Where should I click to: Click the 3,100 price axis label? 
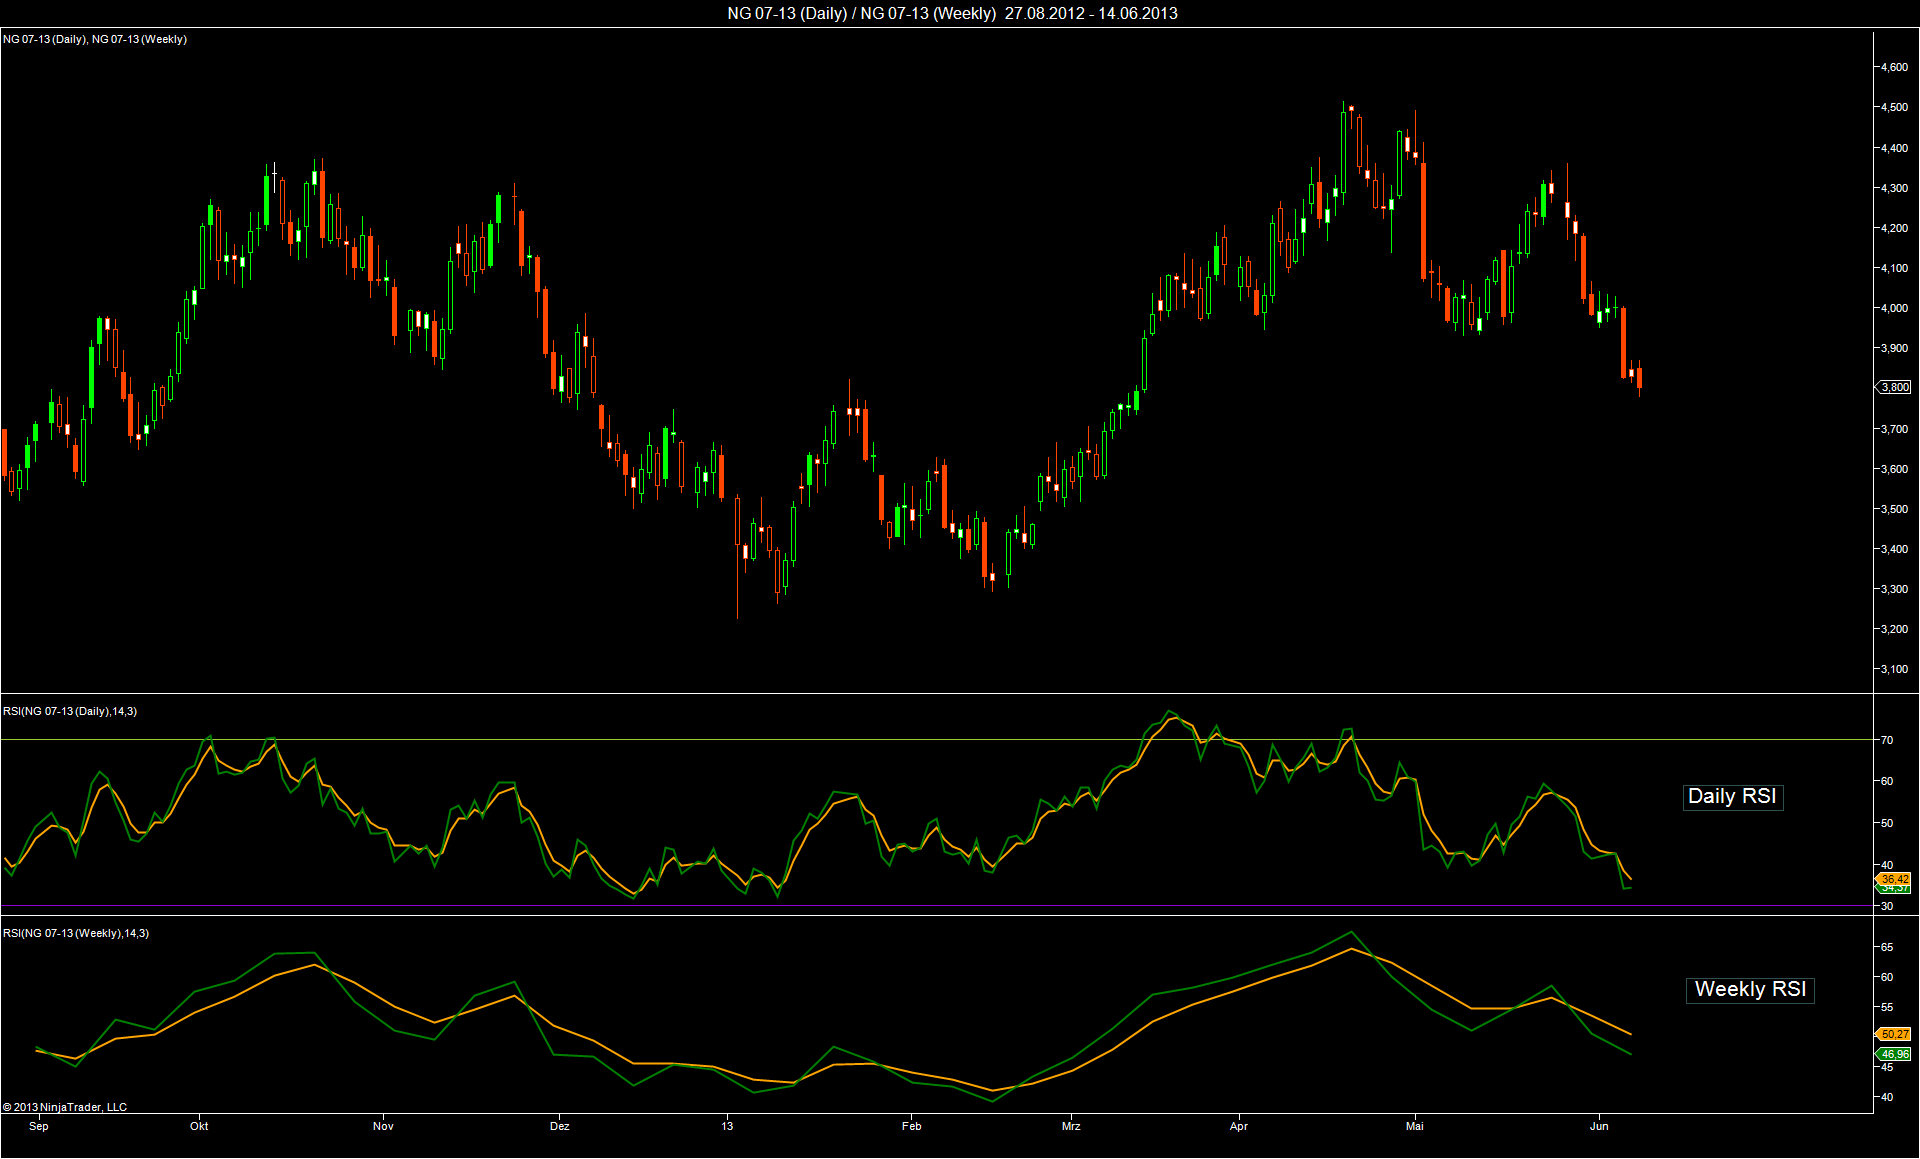point(1894,669)
